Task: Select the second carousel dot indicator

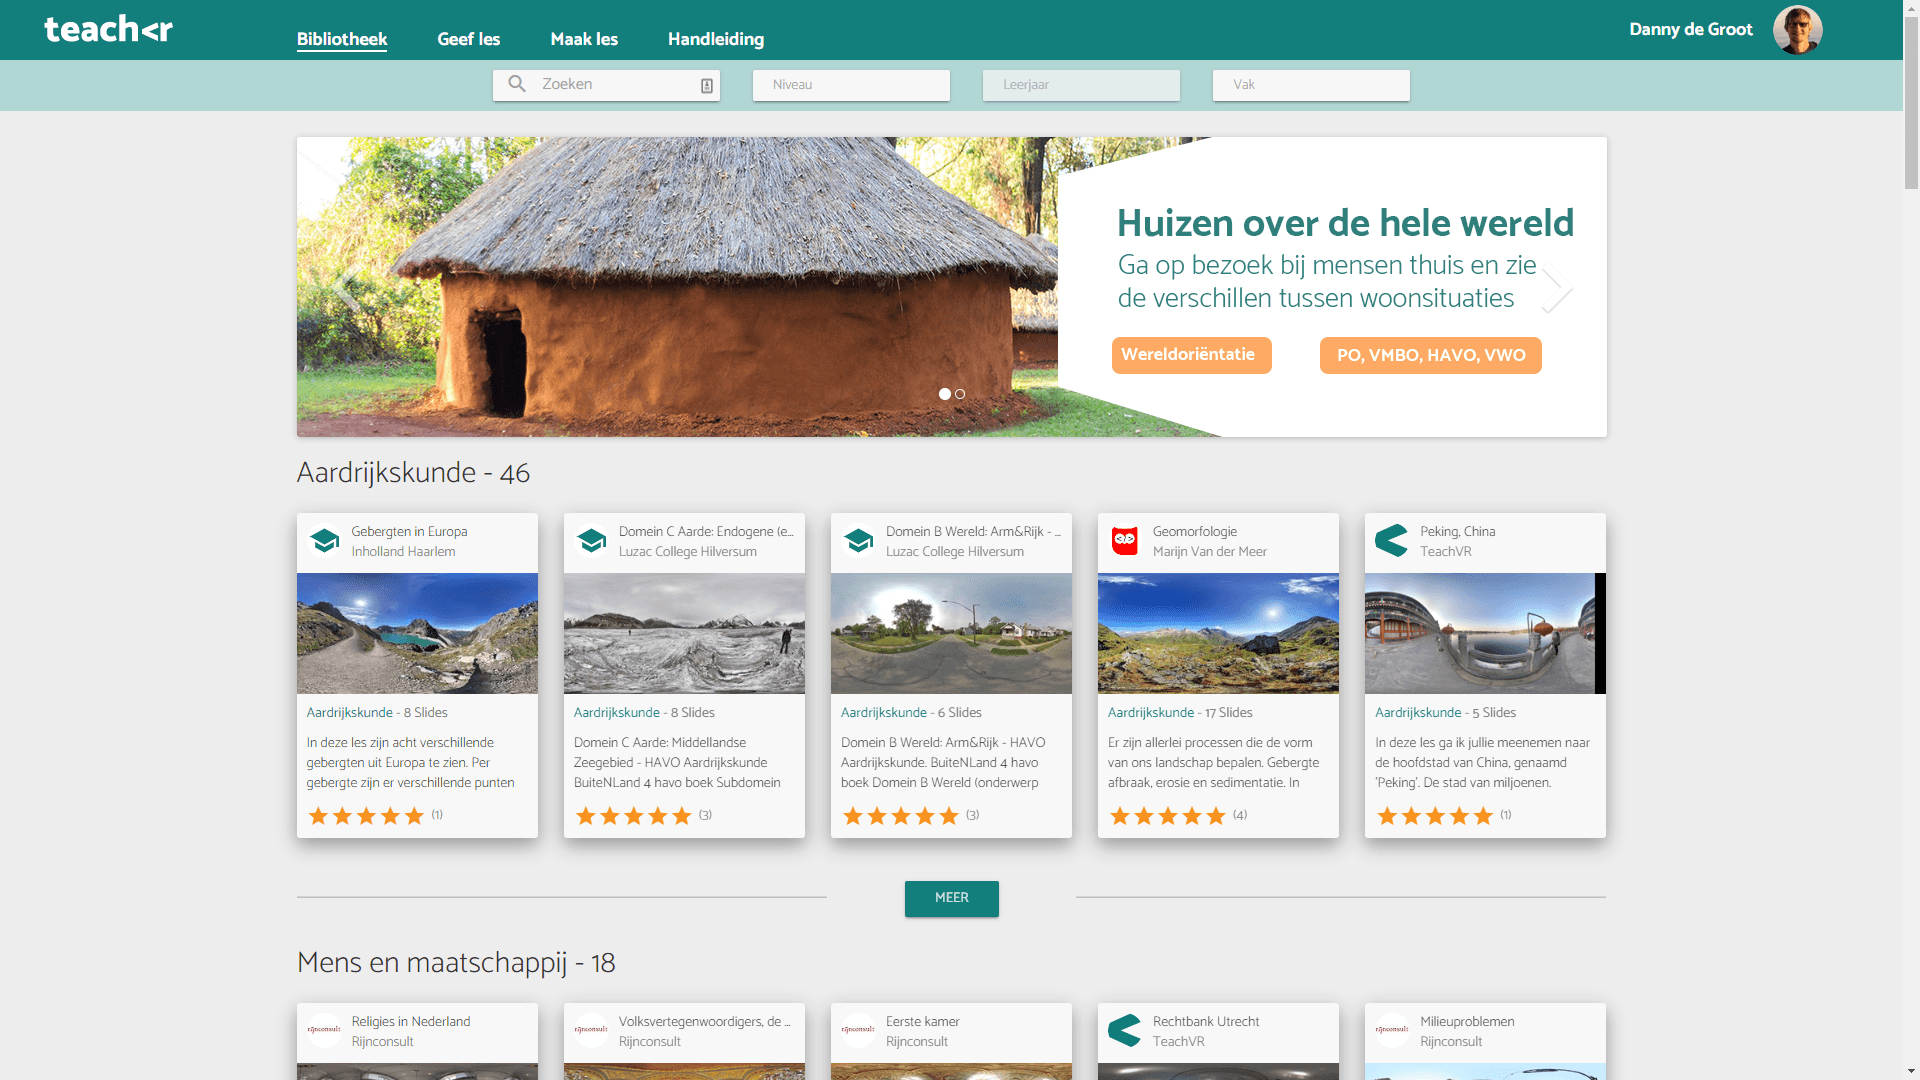Action: tap(960, 394)
